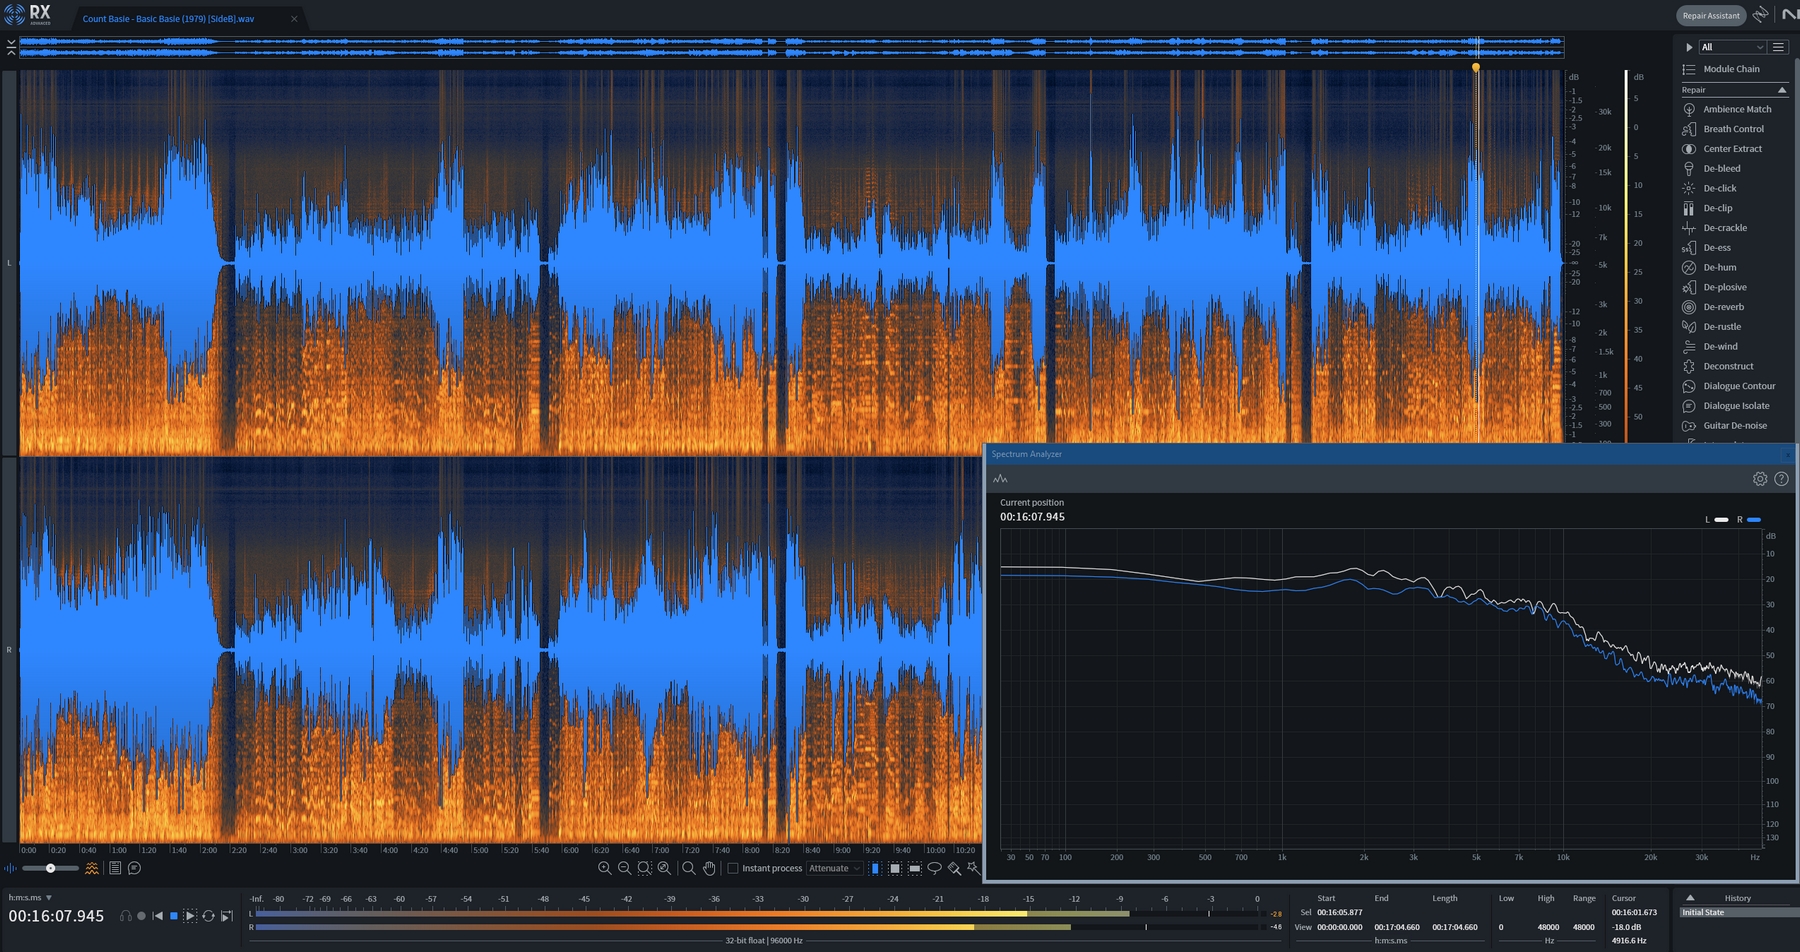Click the playhead marker on timeline
The height and width of the screenshot is (952, 1800).
(1476, 68)
